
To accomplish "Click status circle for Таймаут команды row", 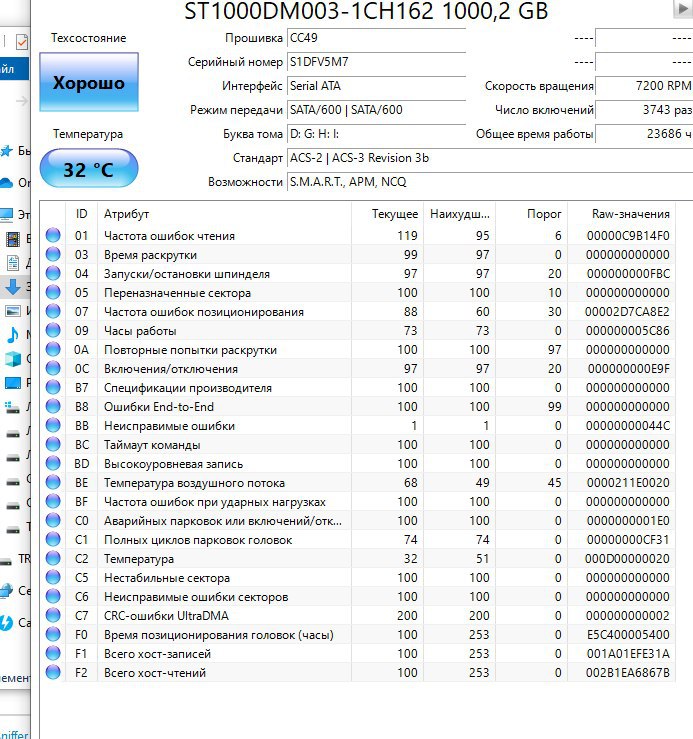I will pyautogui.click(x=53, y=444).
